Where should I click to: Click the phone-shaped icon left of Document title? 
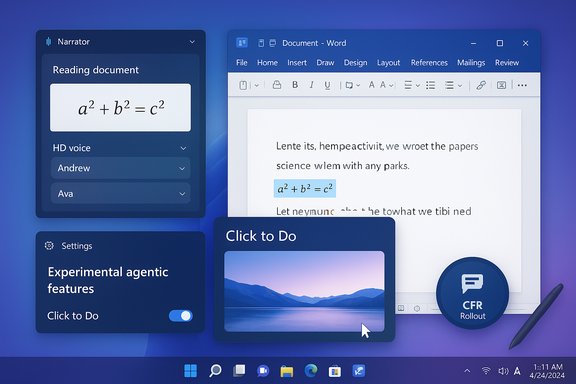pos(261,43)
